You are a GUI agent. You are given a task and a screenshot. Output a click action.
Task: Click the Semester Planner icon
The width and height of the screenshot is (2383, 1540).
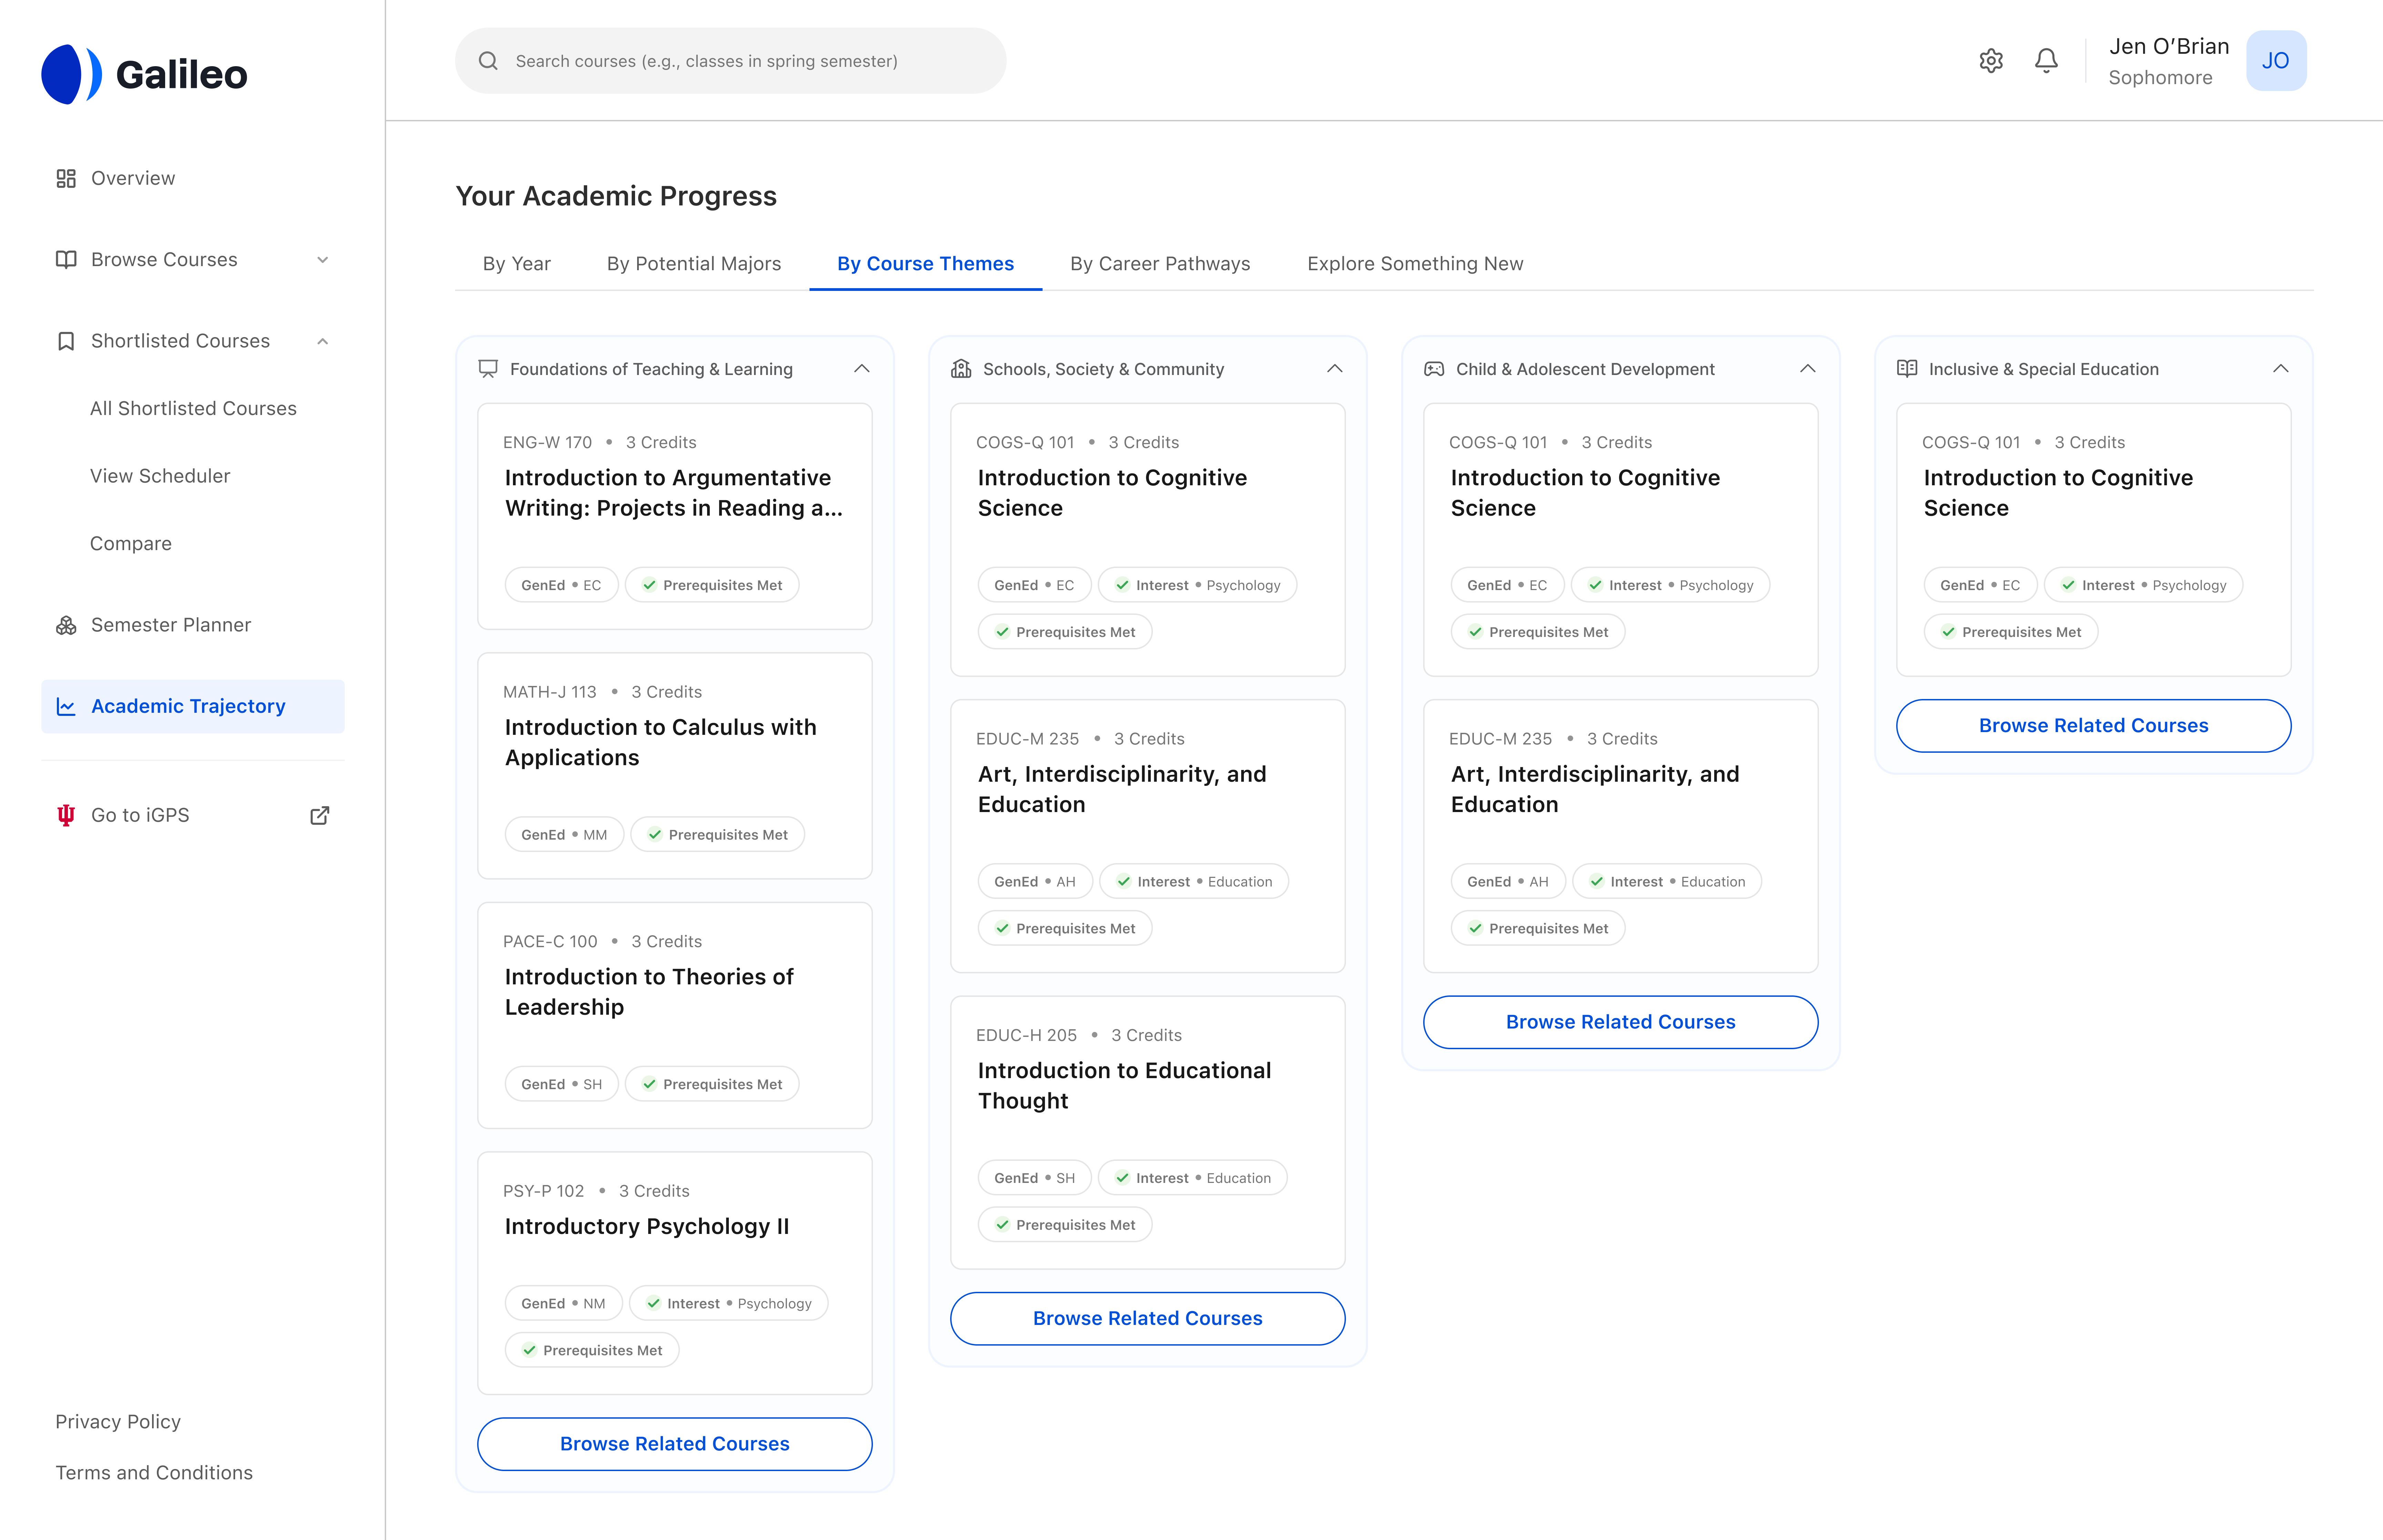pyautogui.click(x=66, y=625)
